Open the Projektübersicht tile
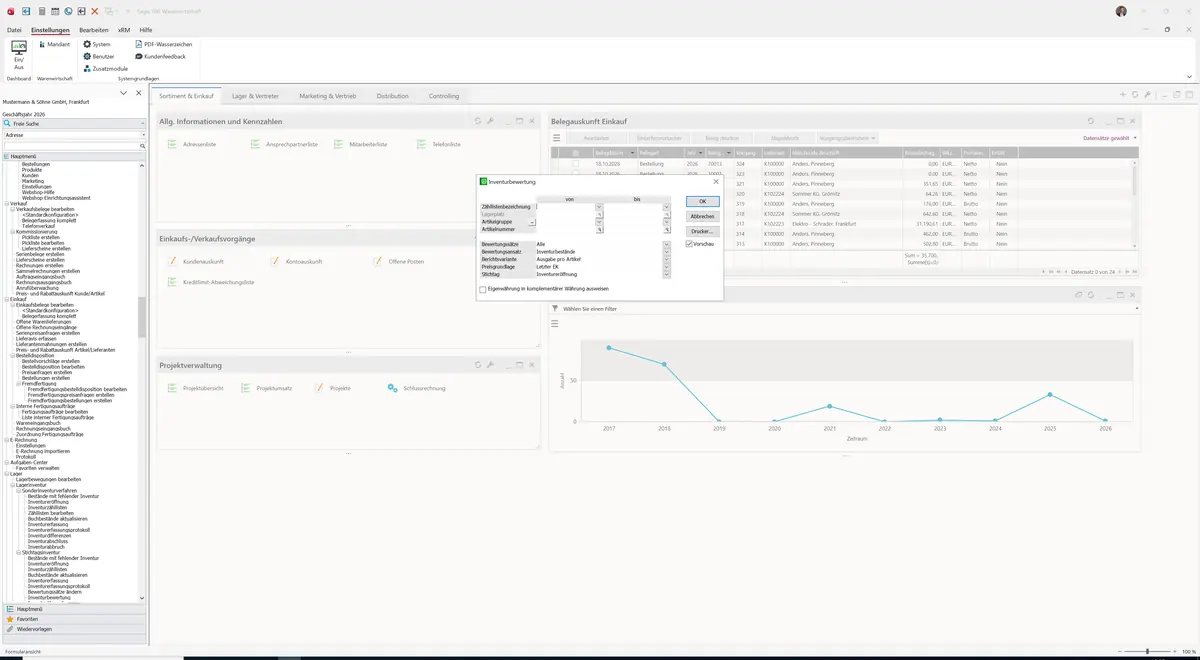This screenshot has width=1200, height=660. tap(195, 388)
